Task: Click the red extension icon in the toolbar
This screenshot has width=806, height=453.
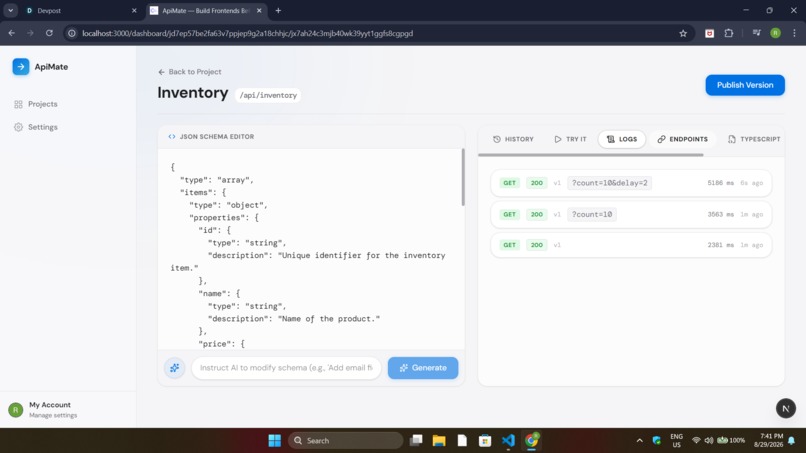Action: coord(709,33)
